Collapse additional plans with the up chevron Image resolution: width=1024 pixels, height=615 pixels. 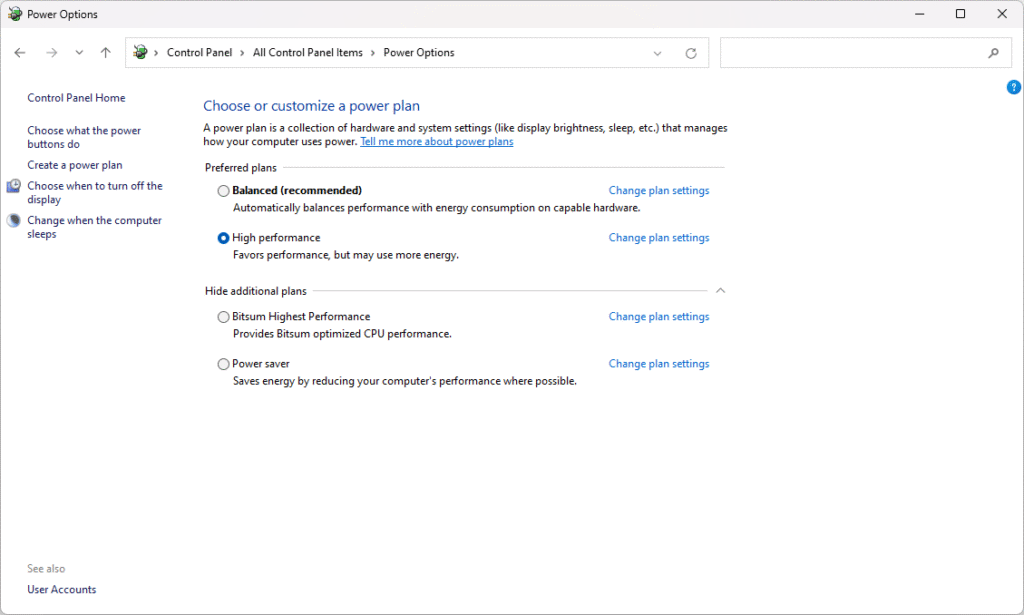coord(720,291)
